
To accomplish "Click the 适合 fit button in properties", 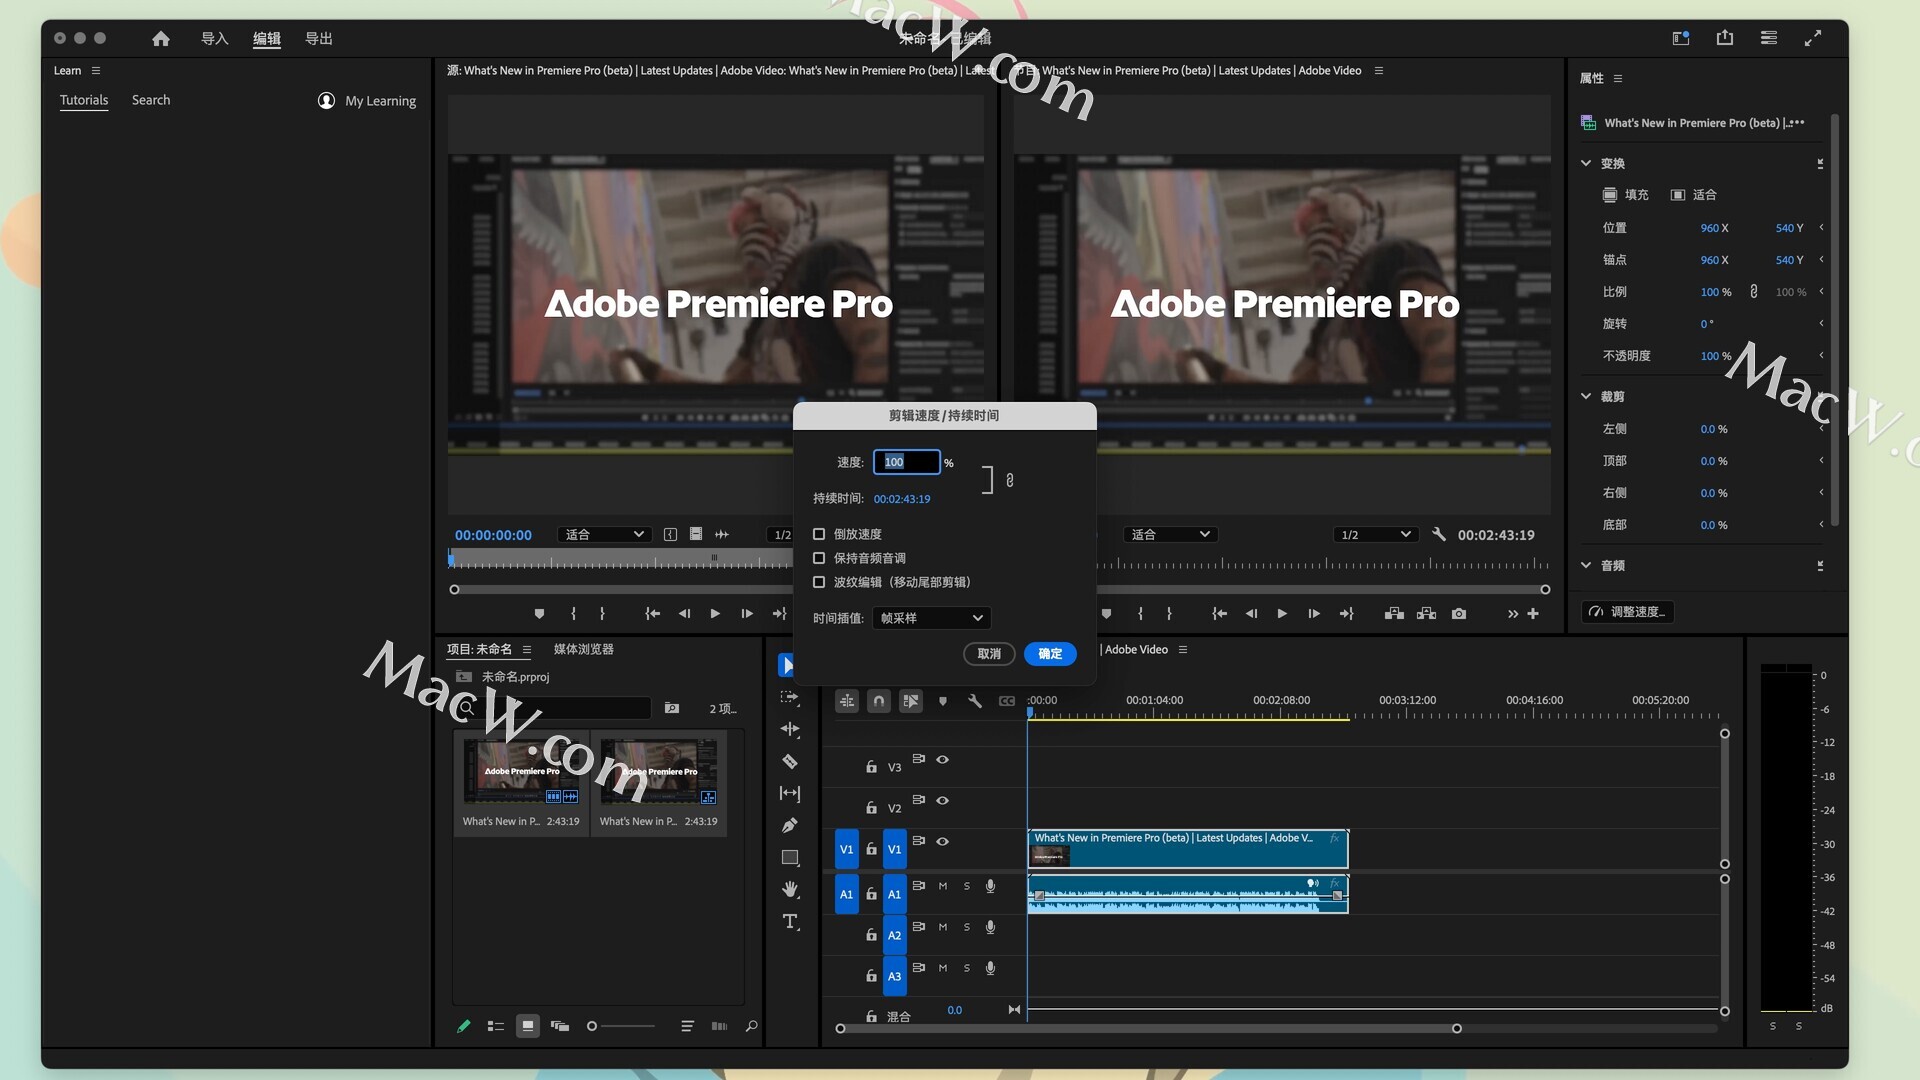I will (x=1694, y=195).
